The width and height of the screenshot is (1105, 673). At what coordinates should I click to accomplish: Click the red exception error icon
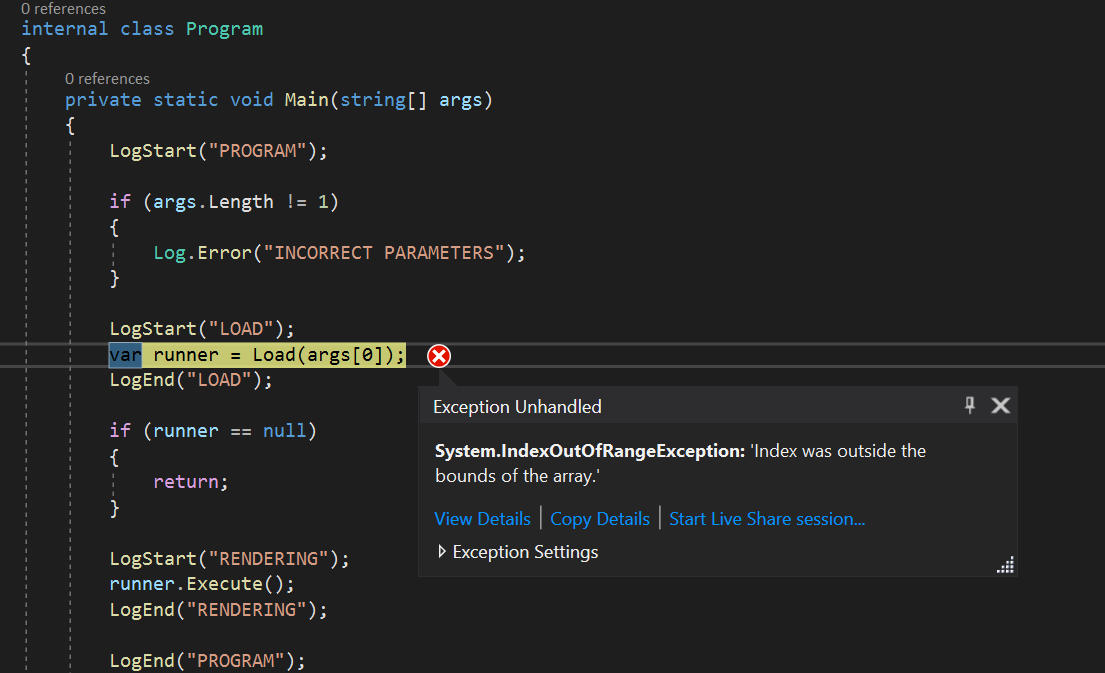tap(438, 356)
